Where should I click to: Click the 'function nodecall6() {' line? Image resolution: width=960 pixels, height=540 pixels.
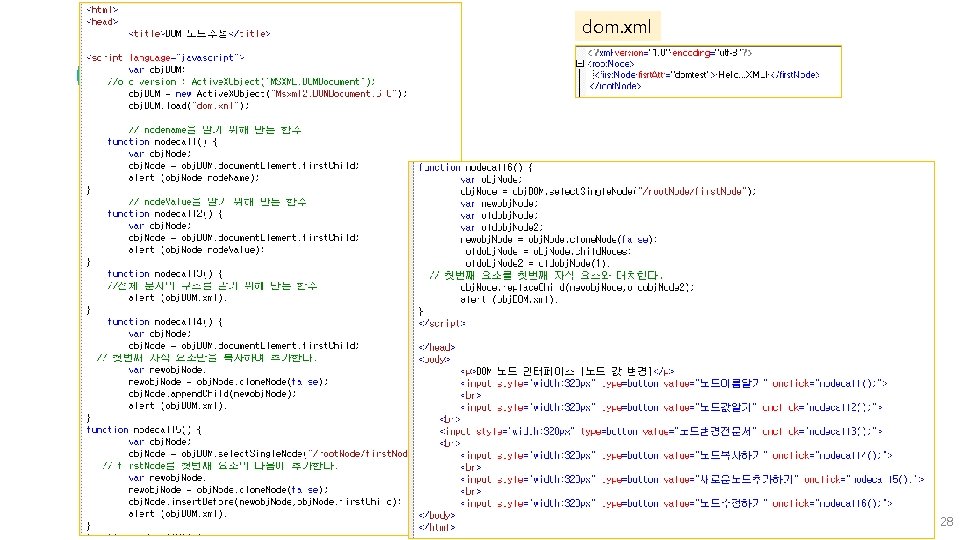476,167
